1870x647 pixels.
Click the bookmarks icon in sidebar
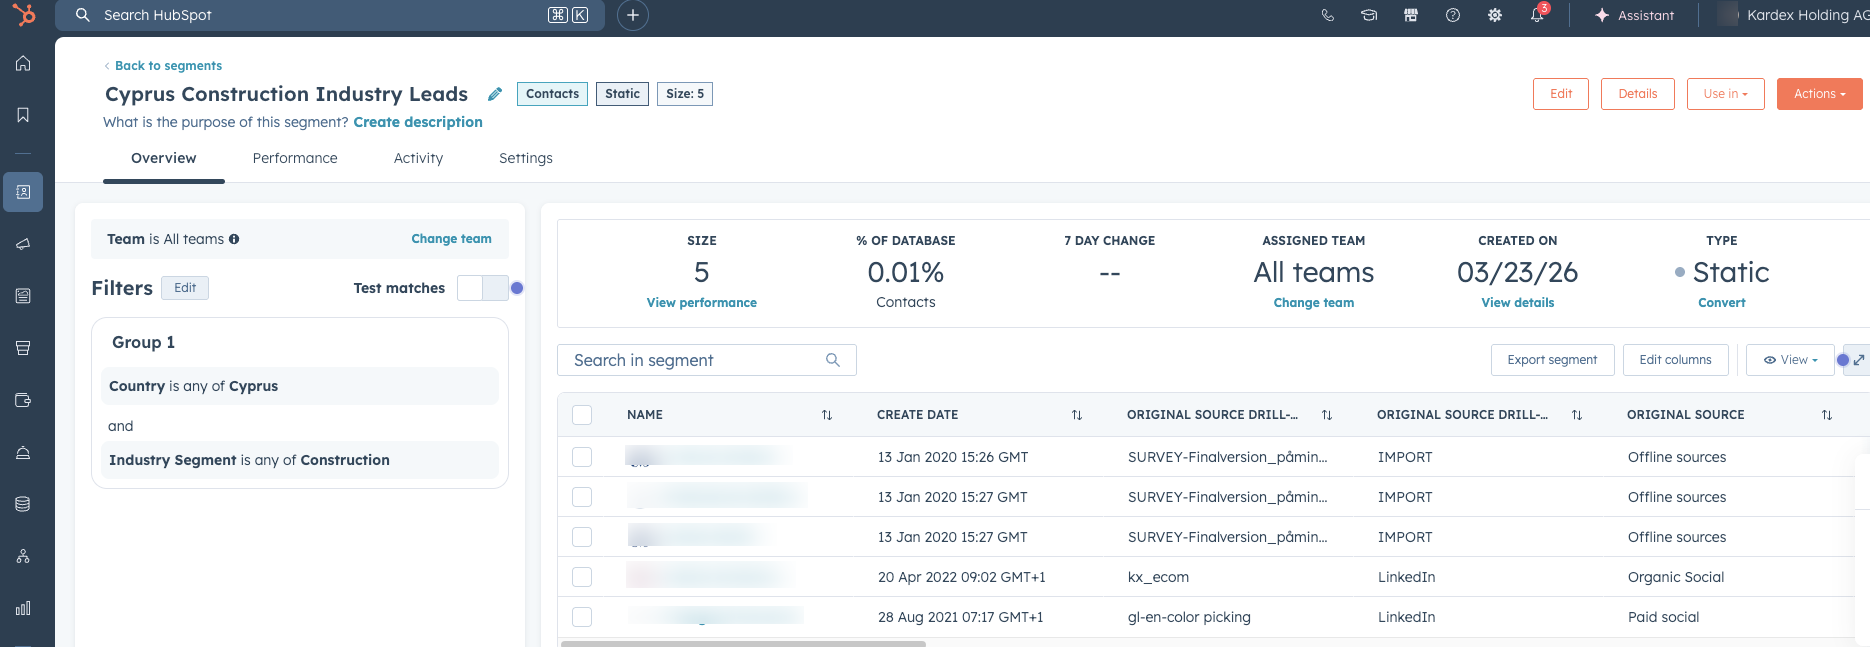23,115
